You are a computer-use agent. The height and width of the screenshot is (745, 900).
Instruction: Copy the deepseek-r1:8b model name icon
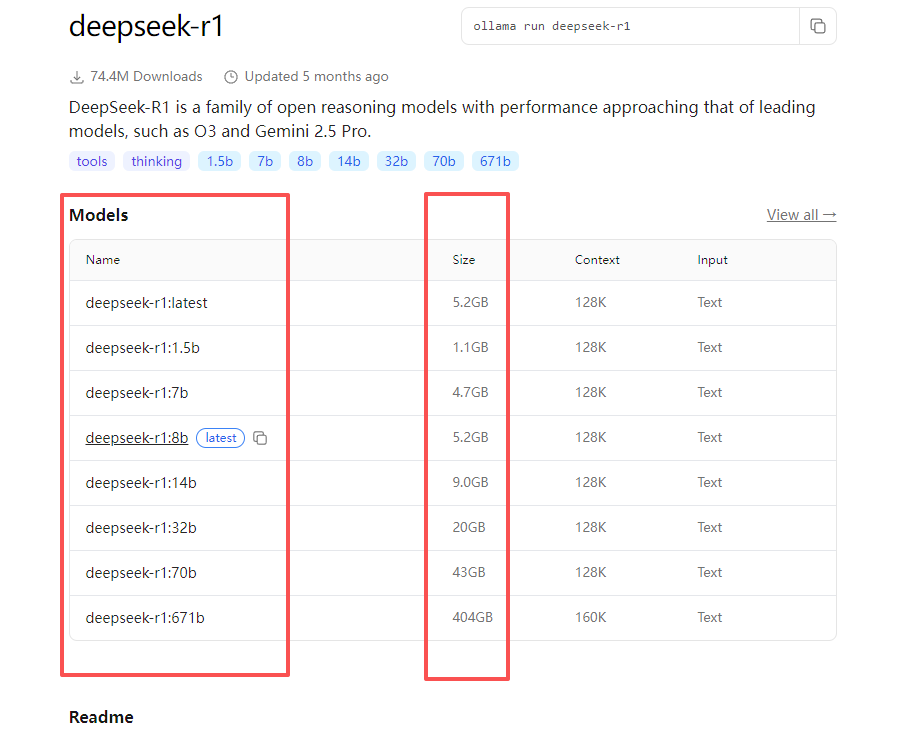(260, 438)
